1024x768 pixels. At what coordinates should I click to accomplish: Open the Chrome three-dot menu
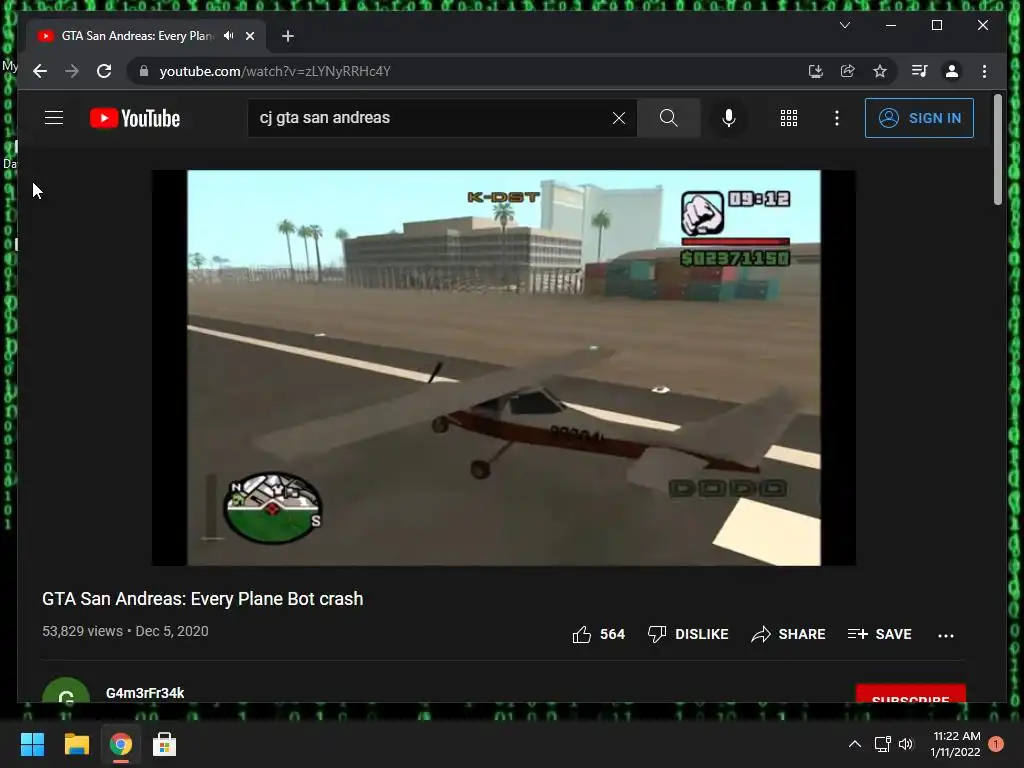coord(984,71)
